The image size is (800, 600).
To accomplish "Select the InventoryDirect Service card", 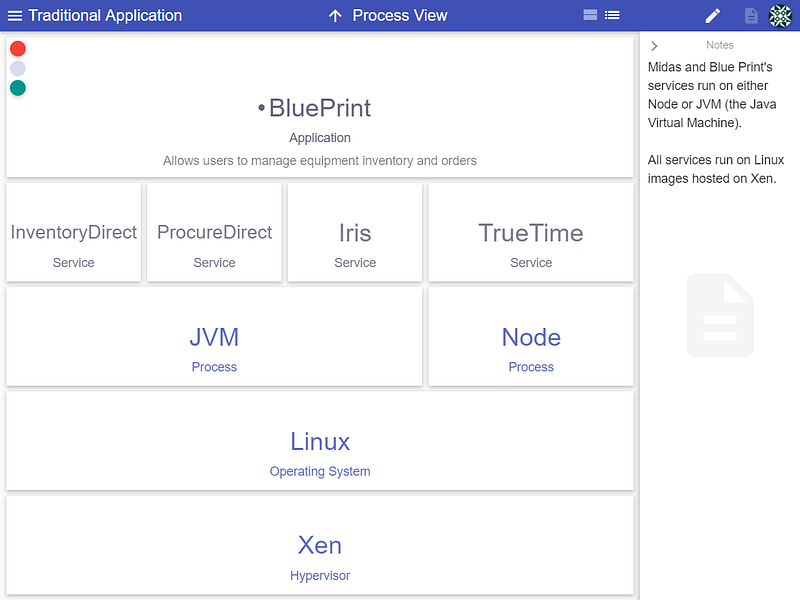I will [x=73, y=232].
